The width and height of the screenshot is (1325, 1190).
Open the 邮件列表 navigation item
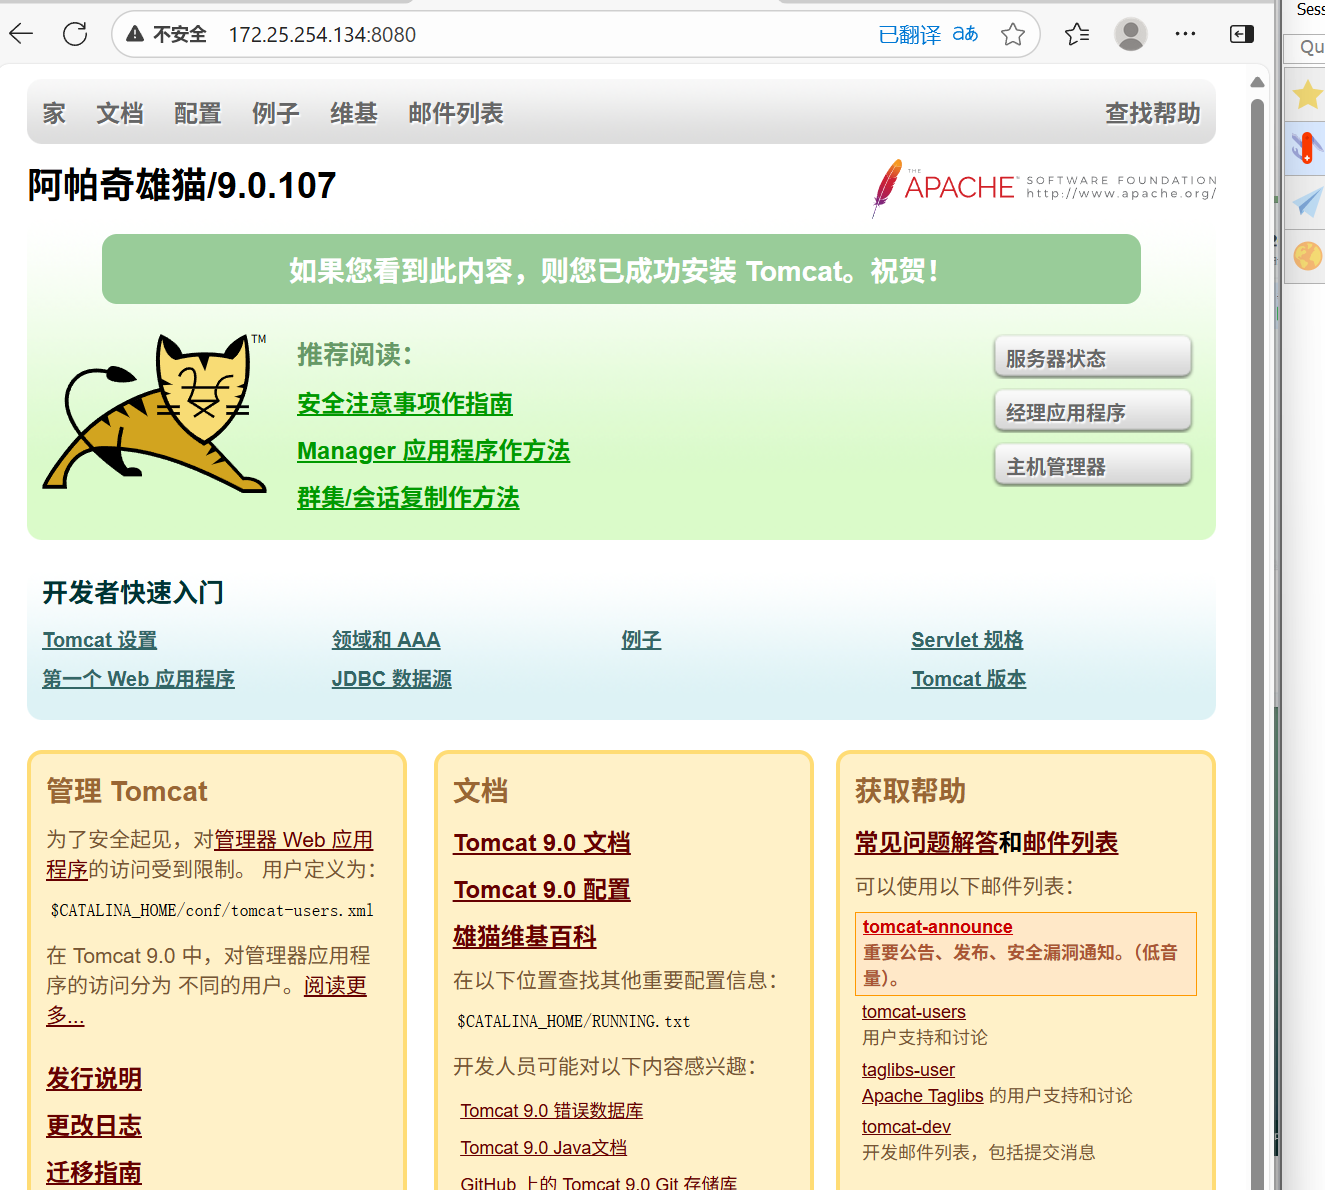pos(456,113)
